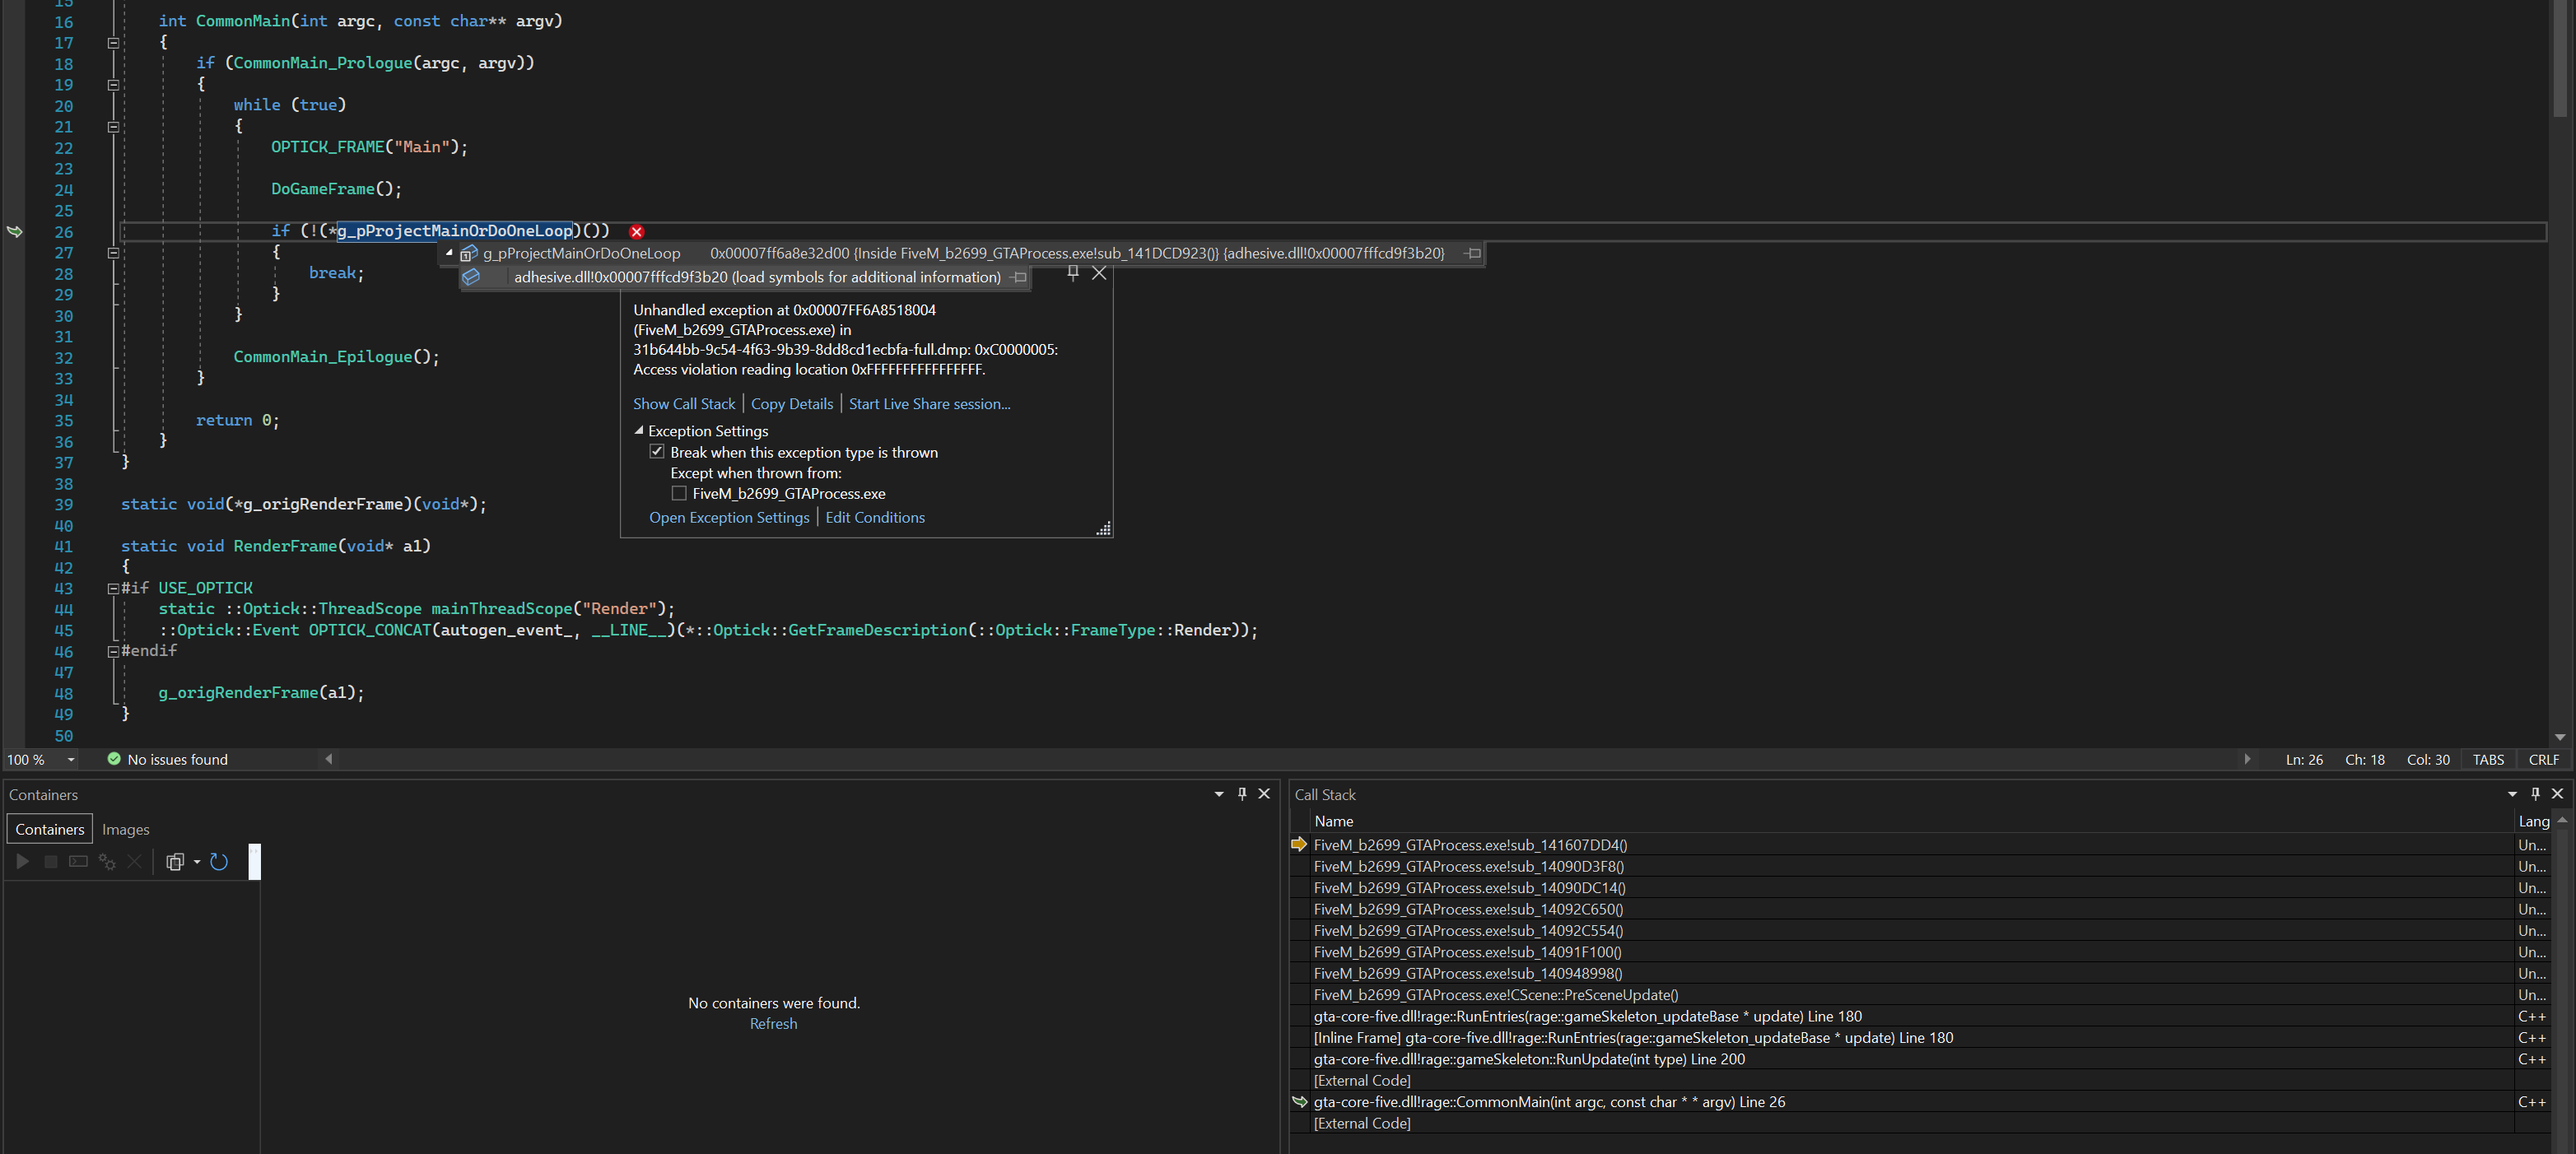Click the Remove container X icon
This screenshot has height=1154, width=2576.
point(134,861)
